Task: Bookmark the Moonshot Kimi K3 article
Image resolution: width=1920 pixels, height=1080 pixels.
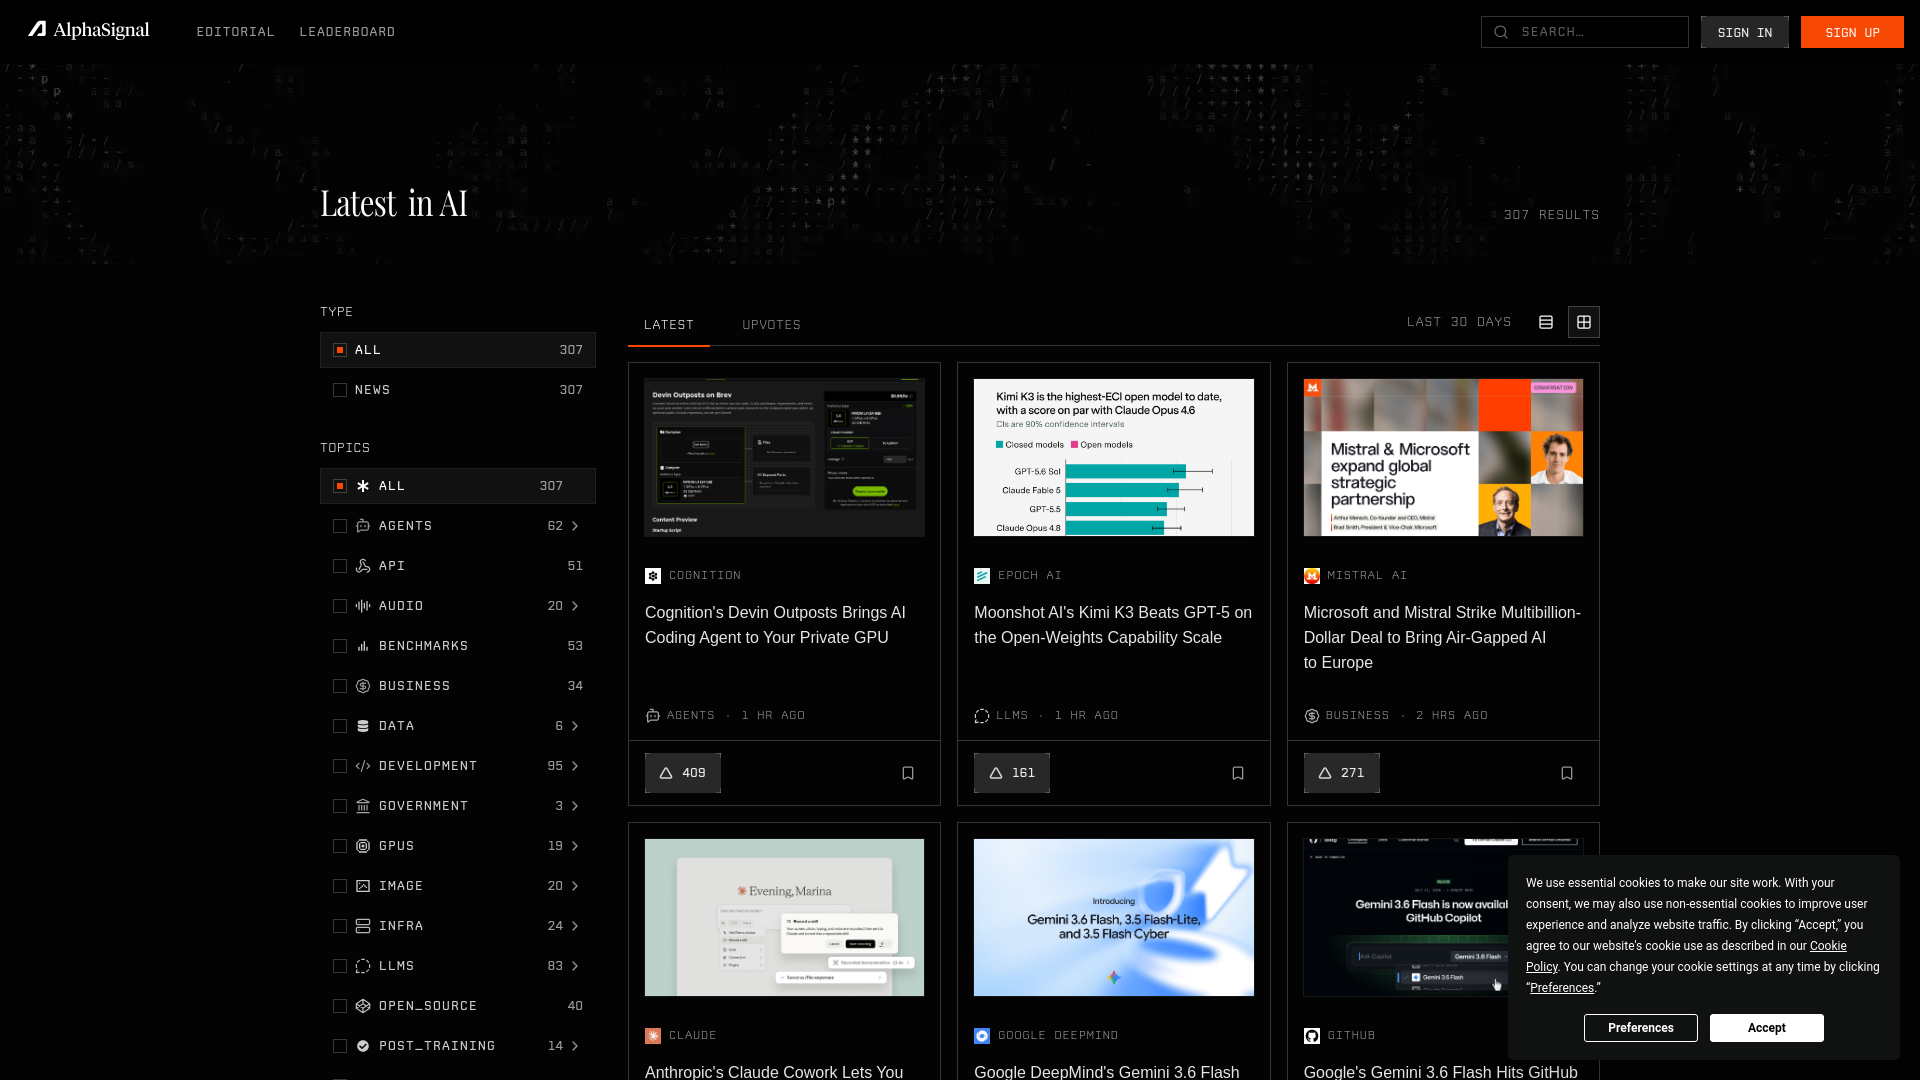Action: pyautogui.click(x=1238, y=773)
